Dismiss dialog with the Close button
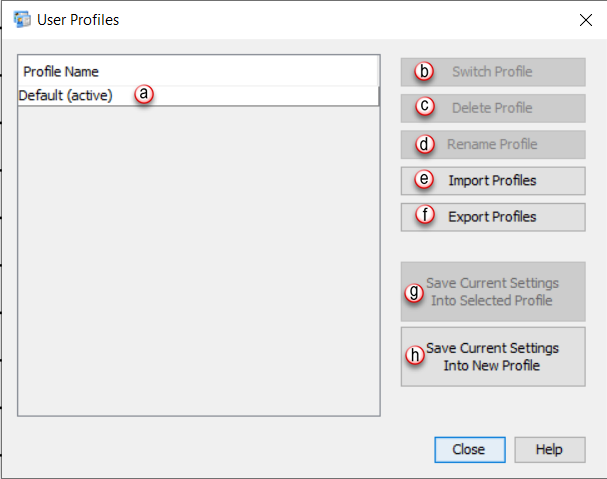The image size is (607, 479). [469, 449]
